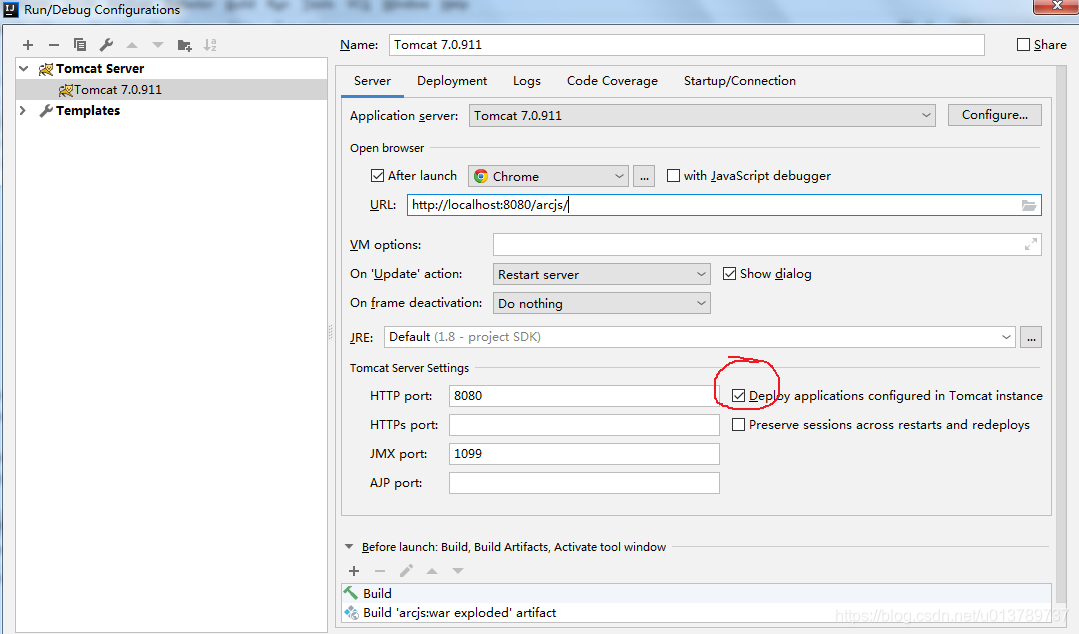Click the Name input field

[x=687, y=45]
